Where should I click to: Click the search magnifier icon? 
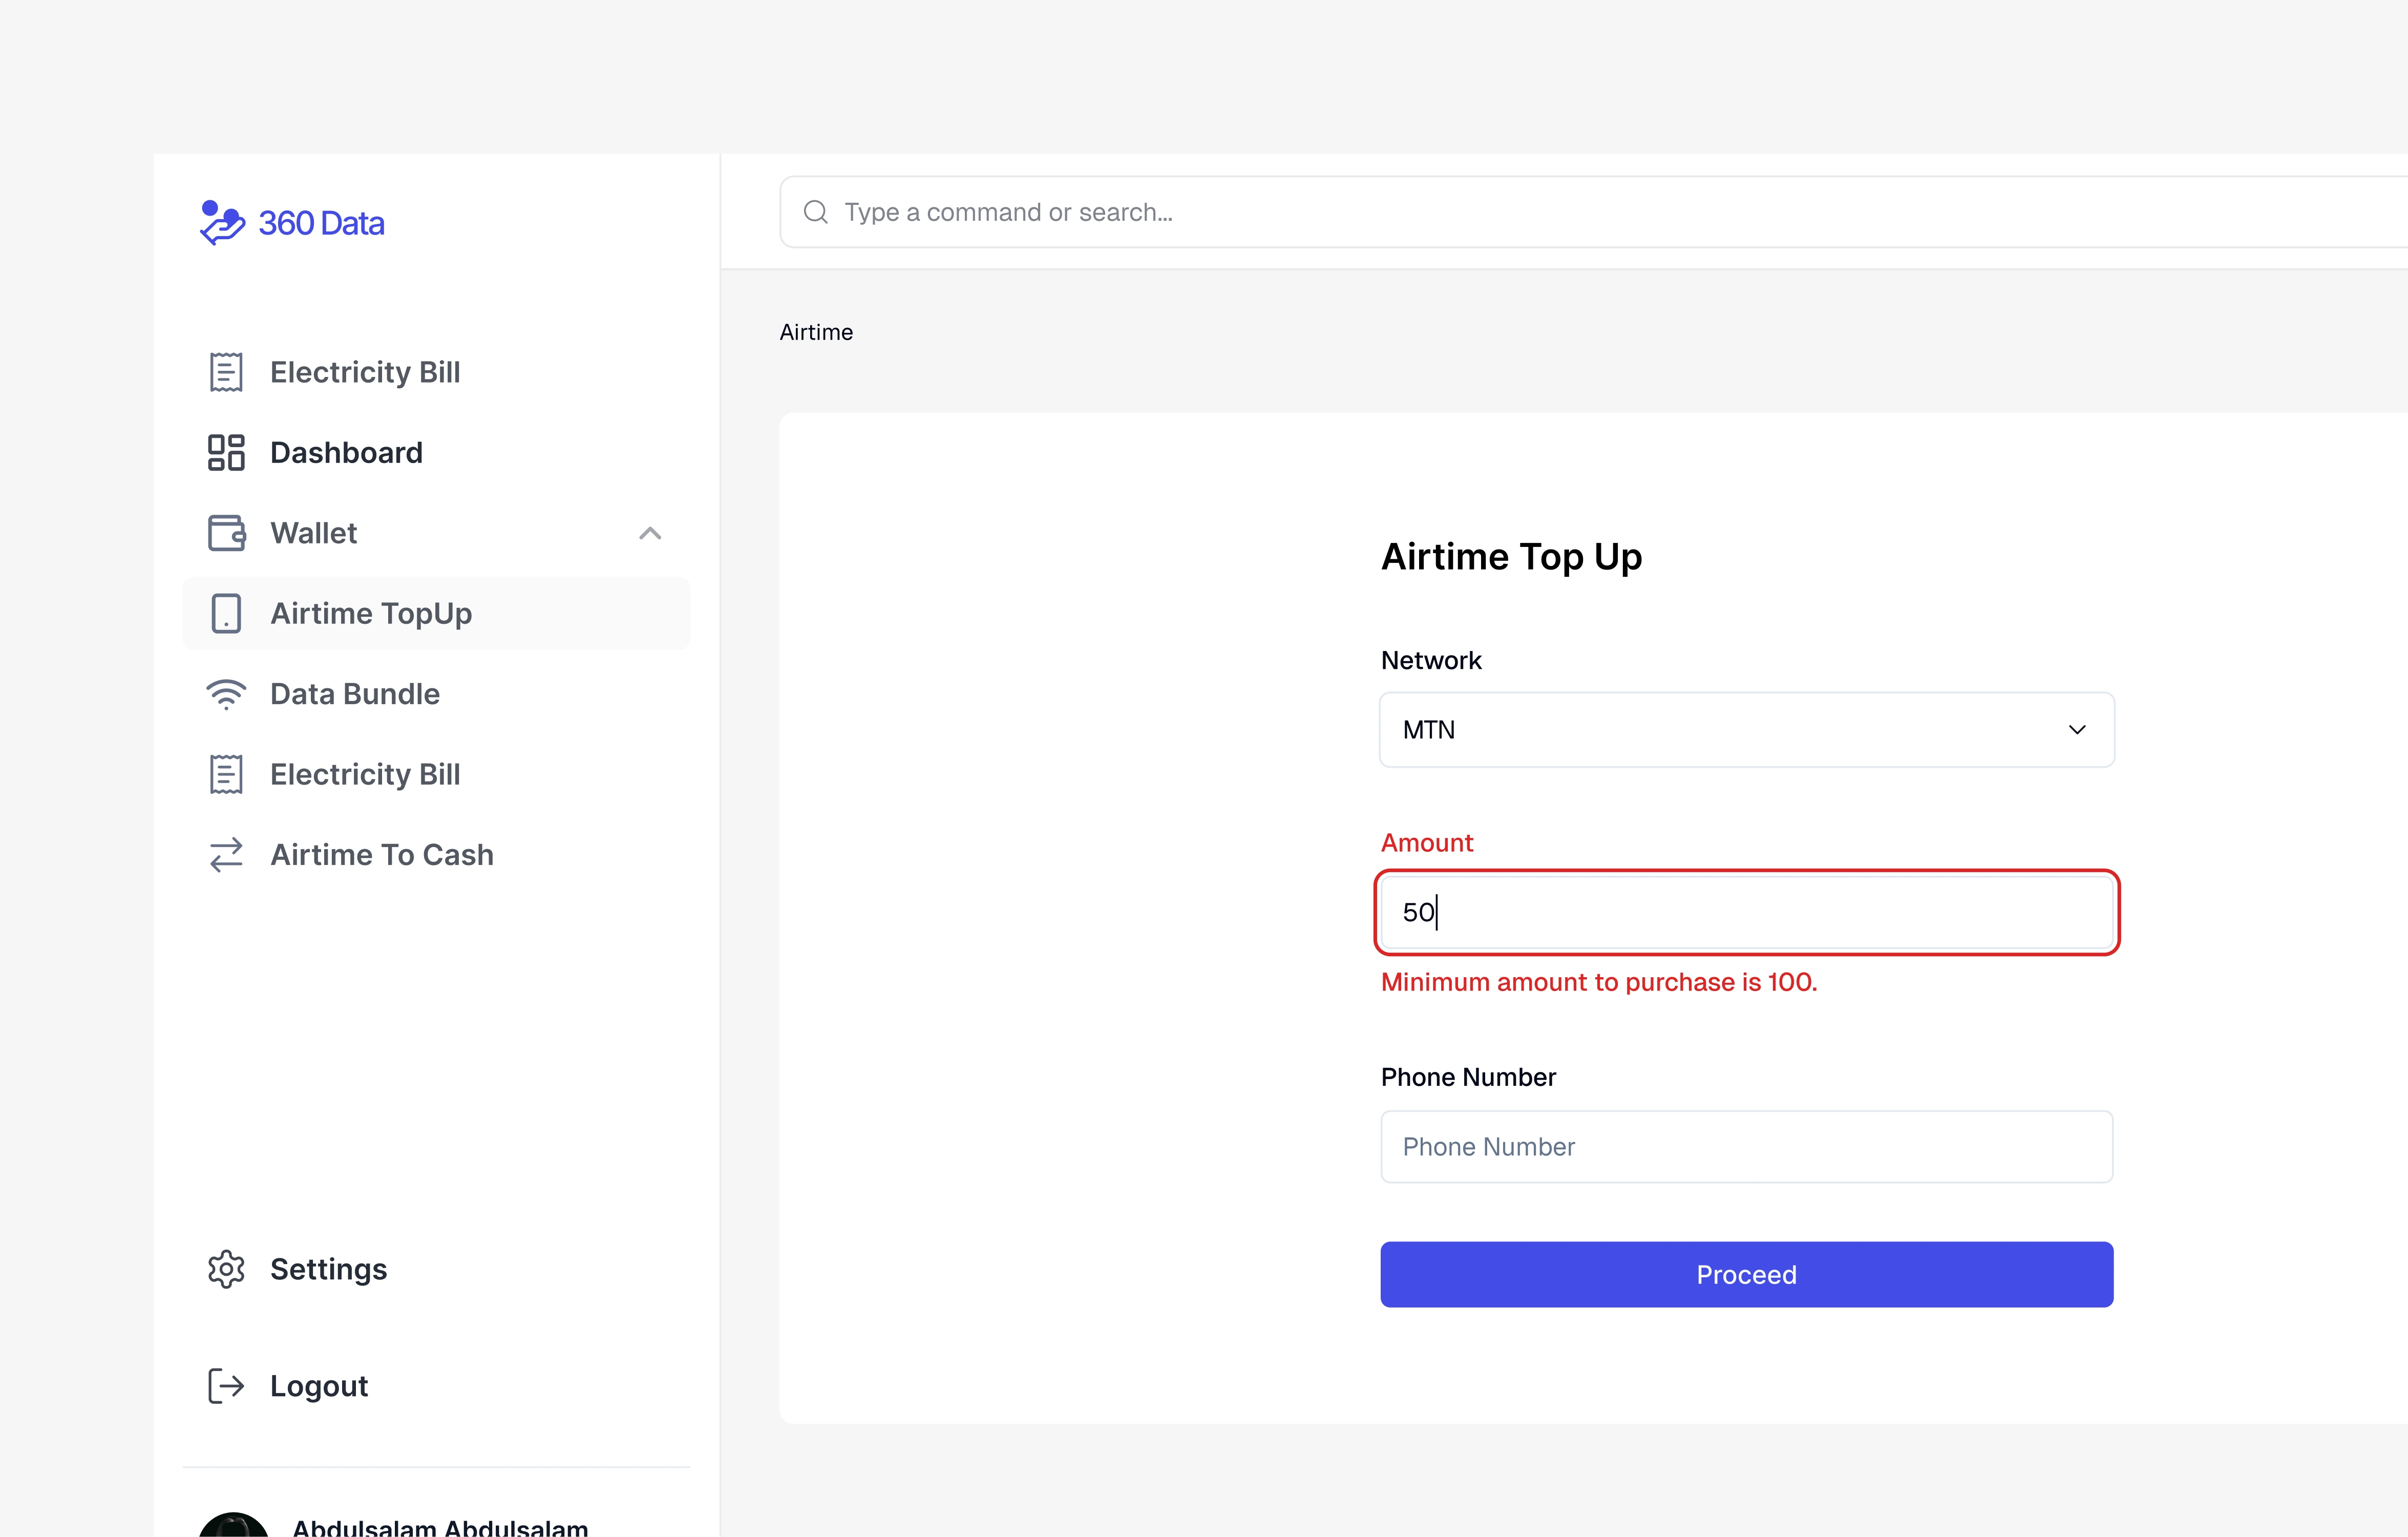[816, 212]
